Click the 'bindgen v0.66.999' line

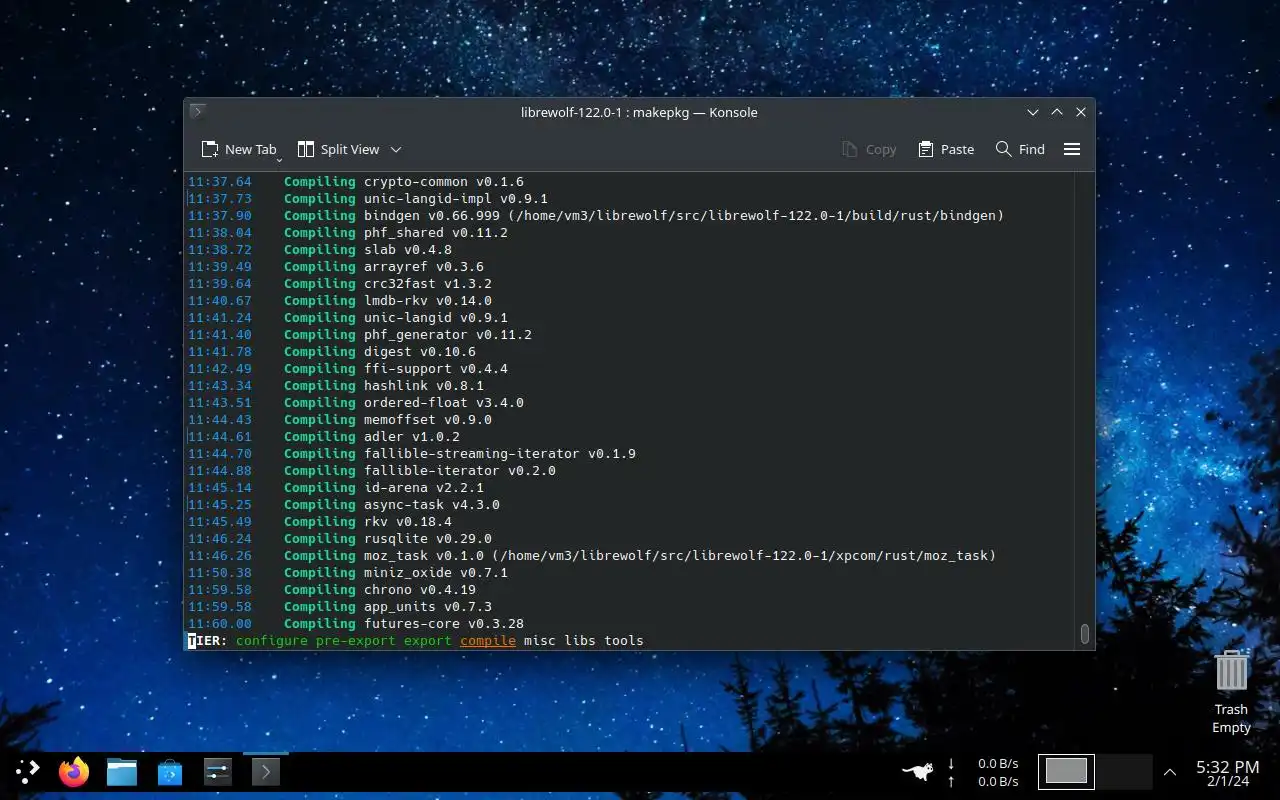point(684,216)
